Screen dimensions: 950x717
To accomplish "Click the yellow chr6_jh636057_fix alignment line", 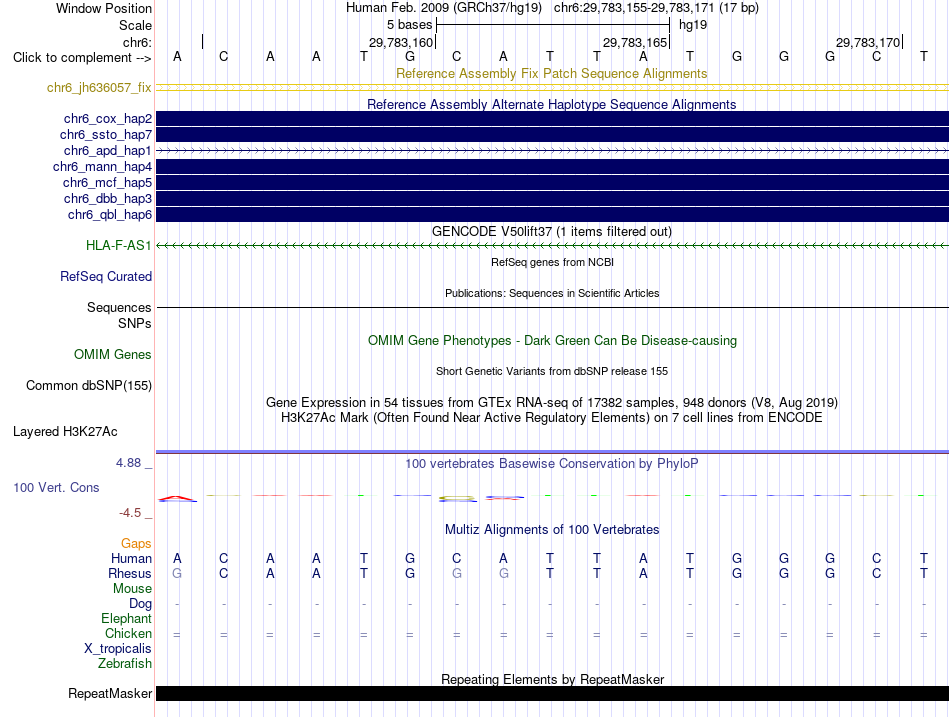I will tap(552, 88).
